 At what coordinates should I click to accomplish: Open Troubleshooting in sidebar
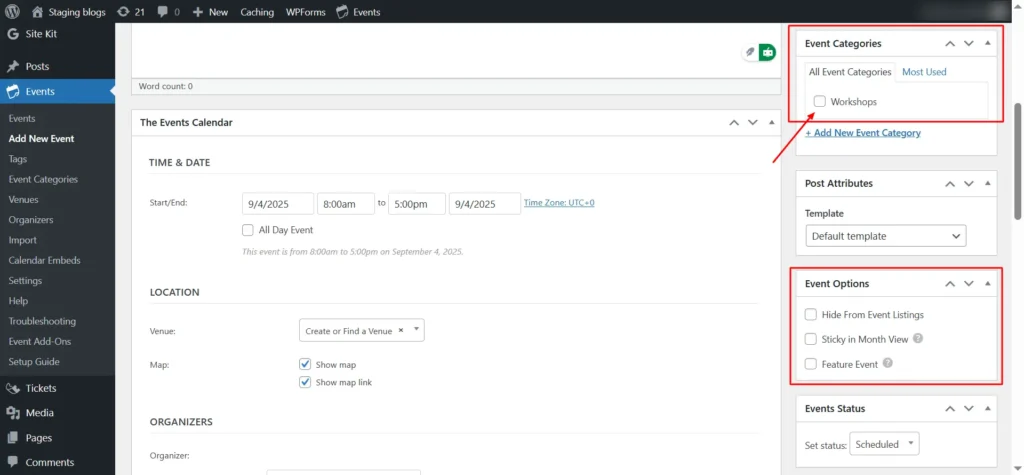(x=42, y=321)
